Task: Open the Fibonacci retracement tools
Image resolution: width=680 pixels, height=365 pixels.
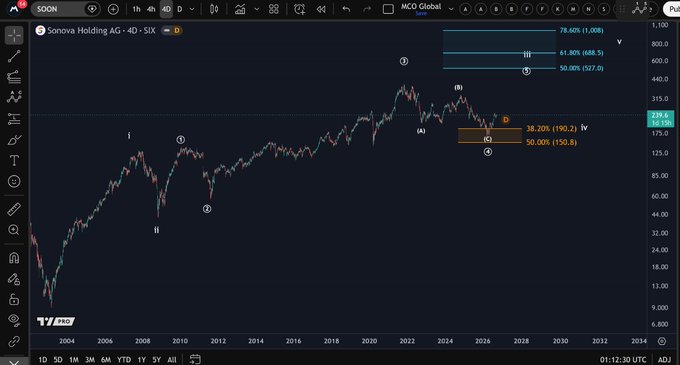Action: point(14,77)
